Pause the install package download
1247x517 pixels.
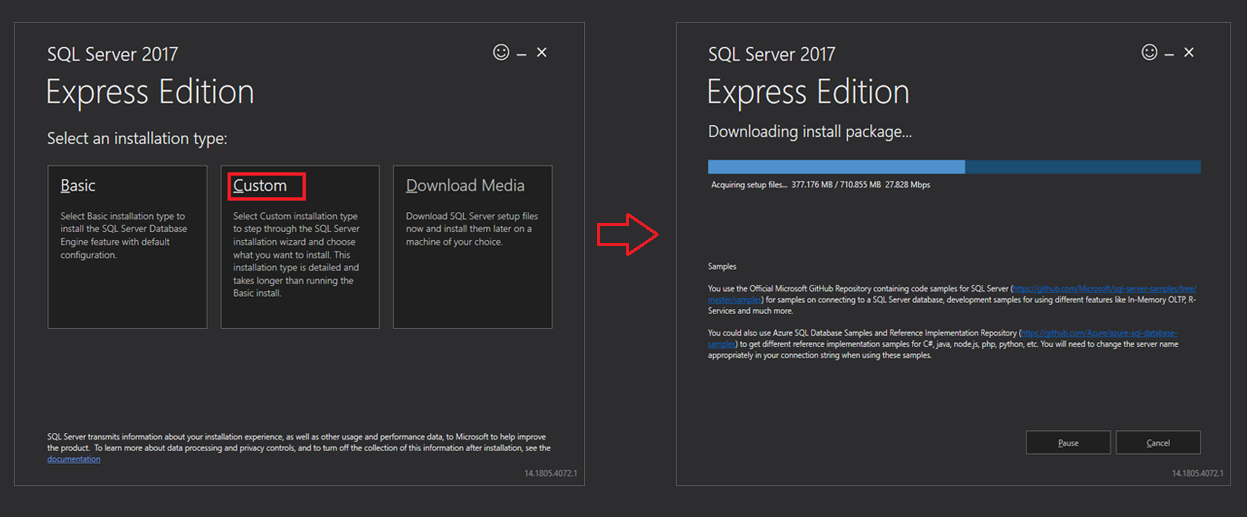[1068, 442]
